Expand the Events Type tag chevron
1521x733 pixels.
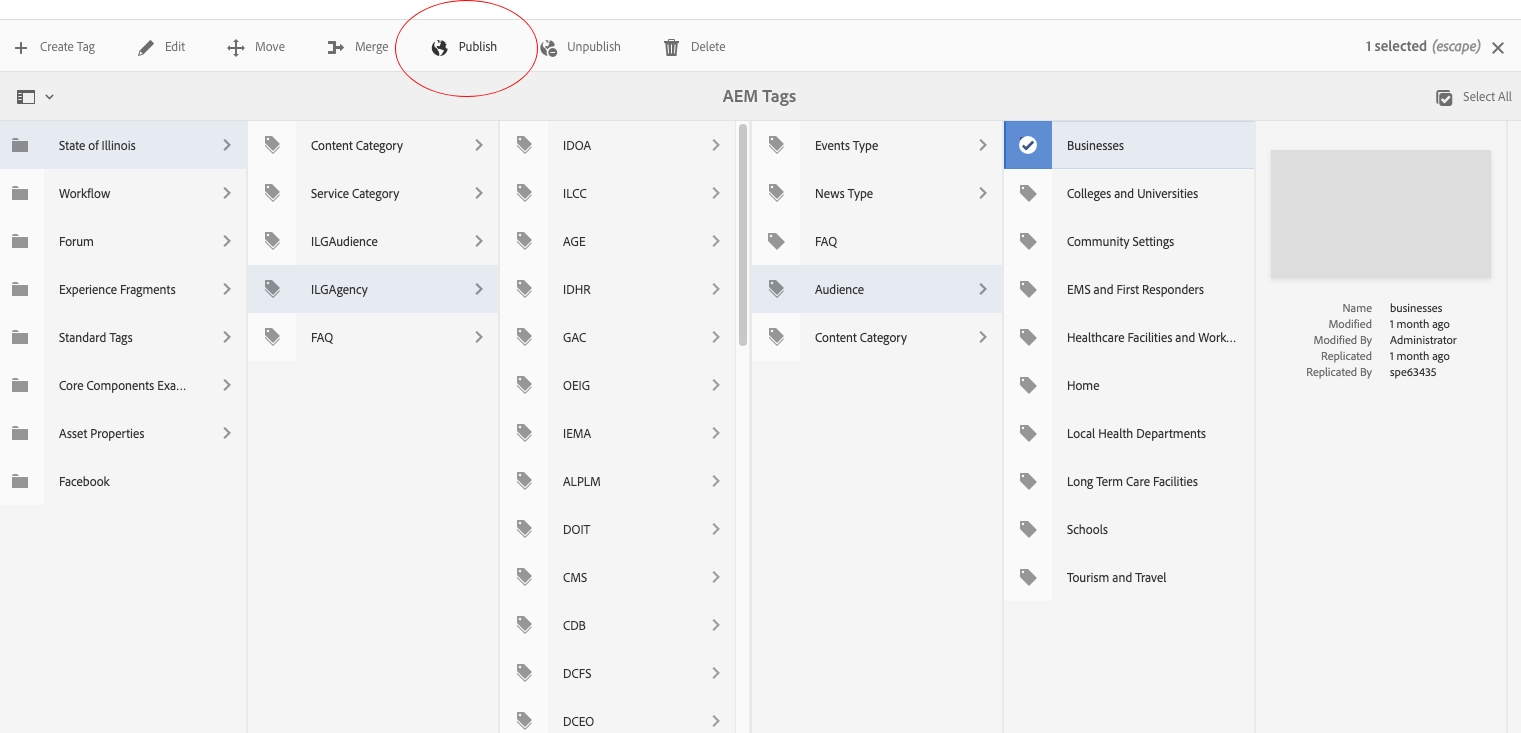coord(983,145)
